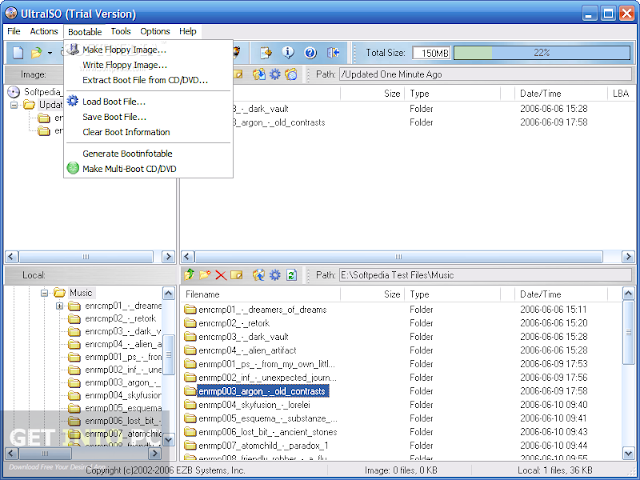Click the down arrow of the local file list scrollbar

click(x=628, y=453)
